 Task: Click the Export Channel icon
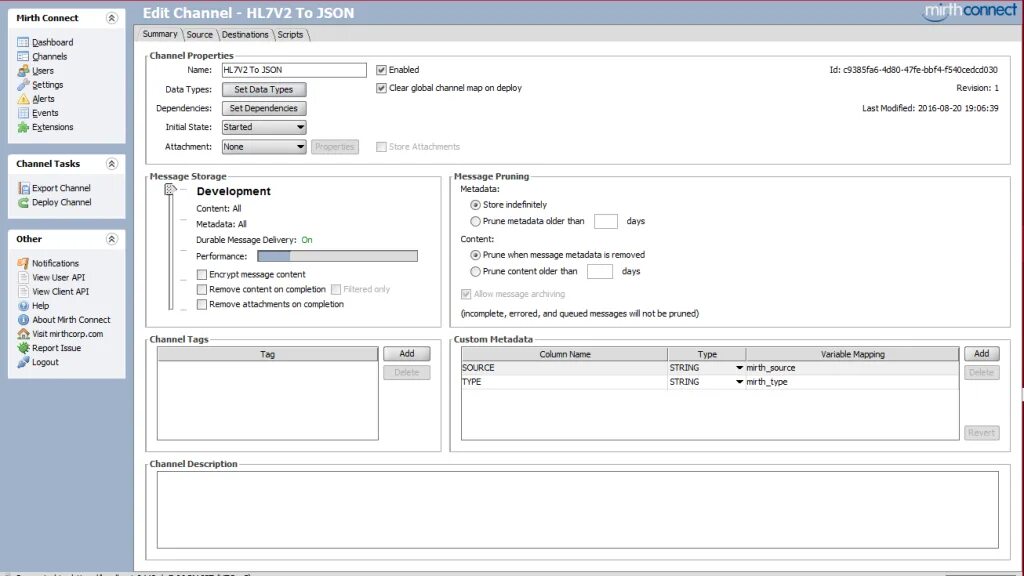[23, 188]
